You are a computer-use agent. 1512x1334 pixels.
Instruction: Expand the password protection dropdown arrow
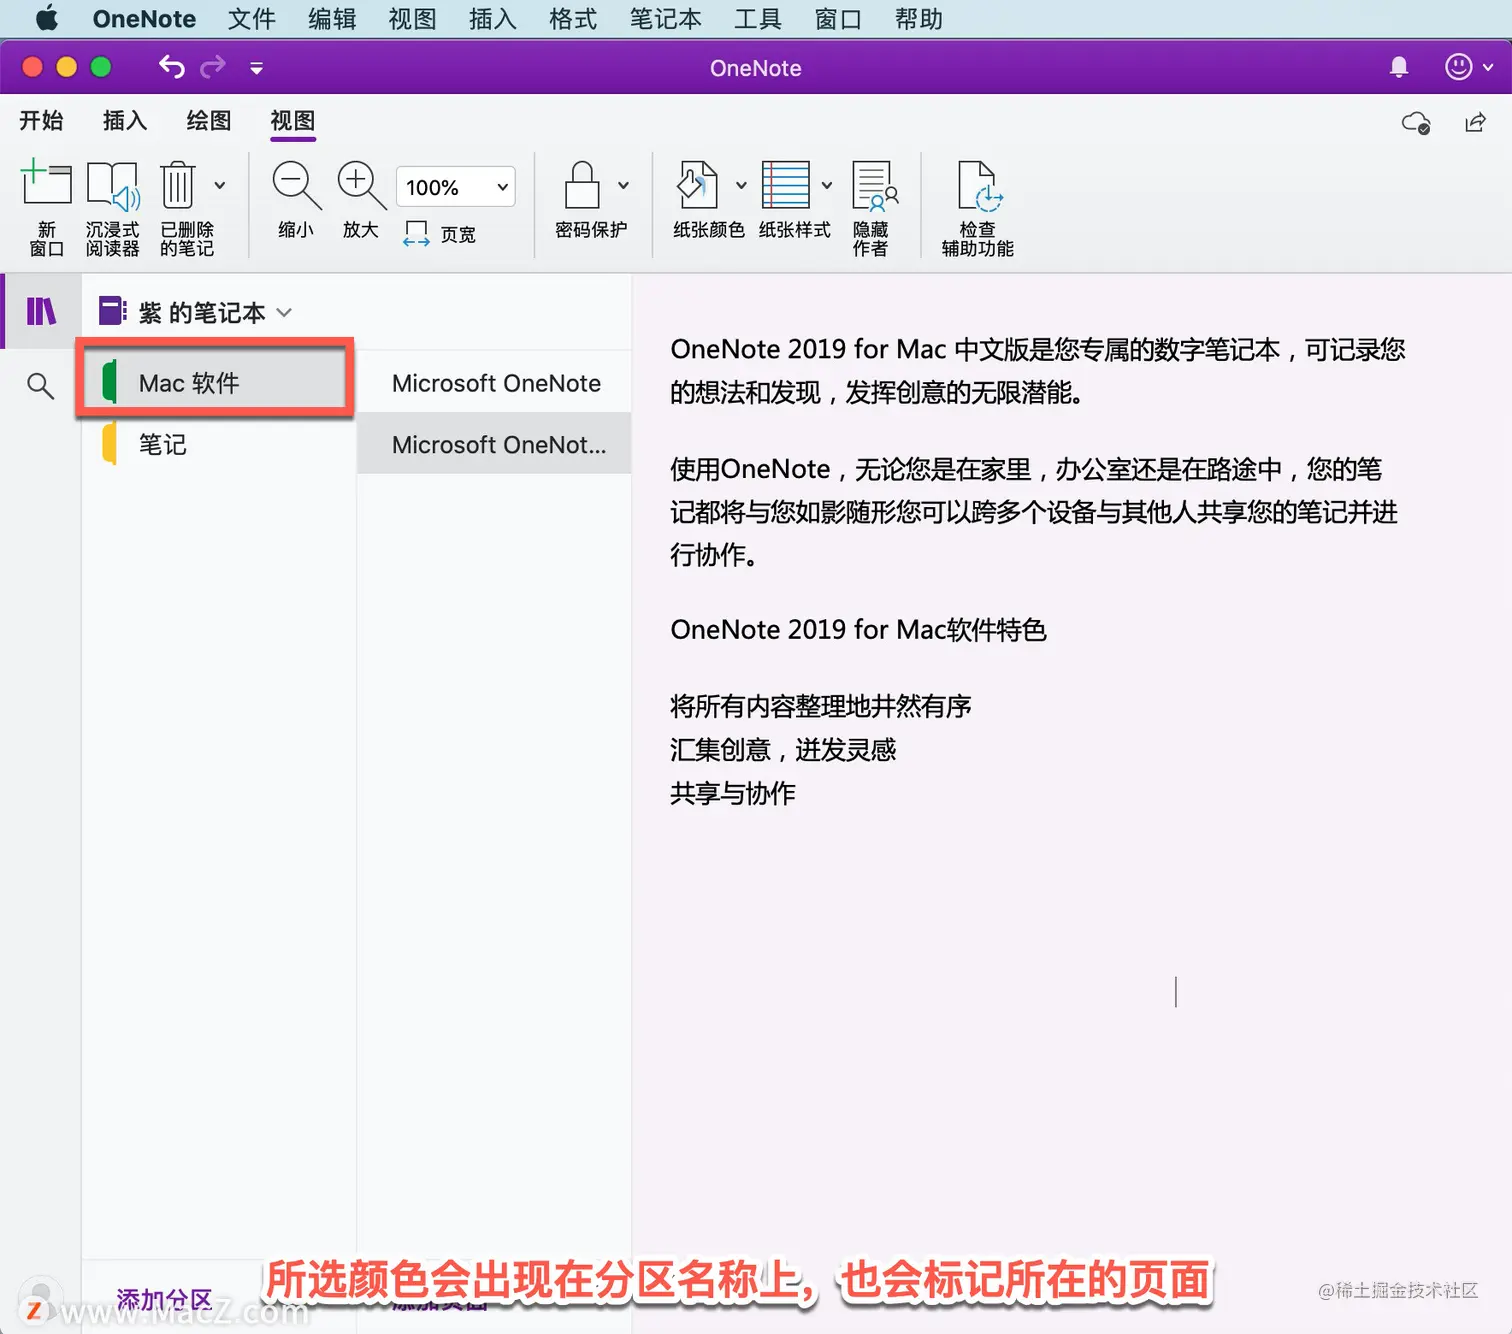coord(623,185)
